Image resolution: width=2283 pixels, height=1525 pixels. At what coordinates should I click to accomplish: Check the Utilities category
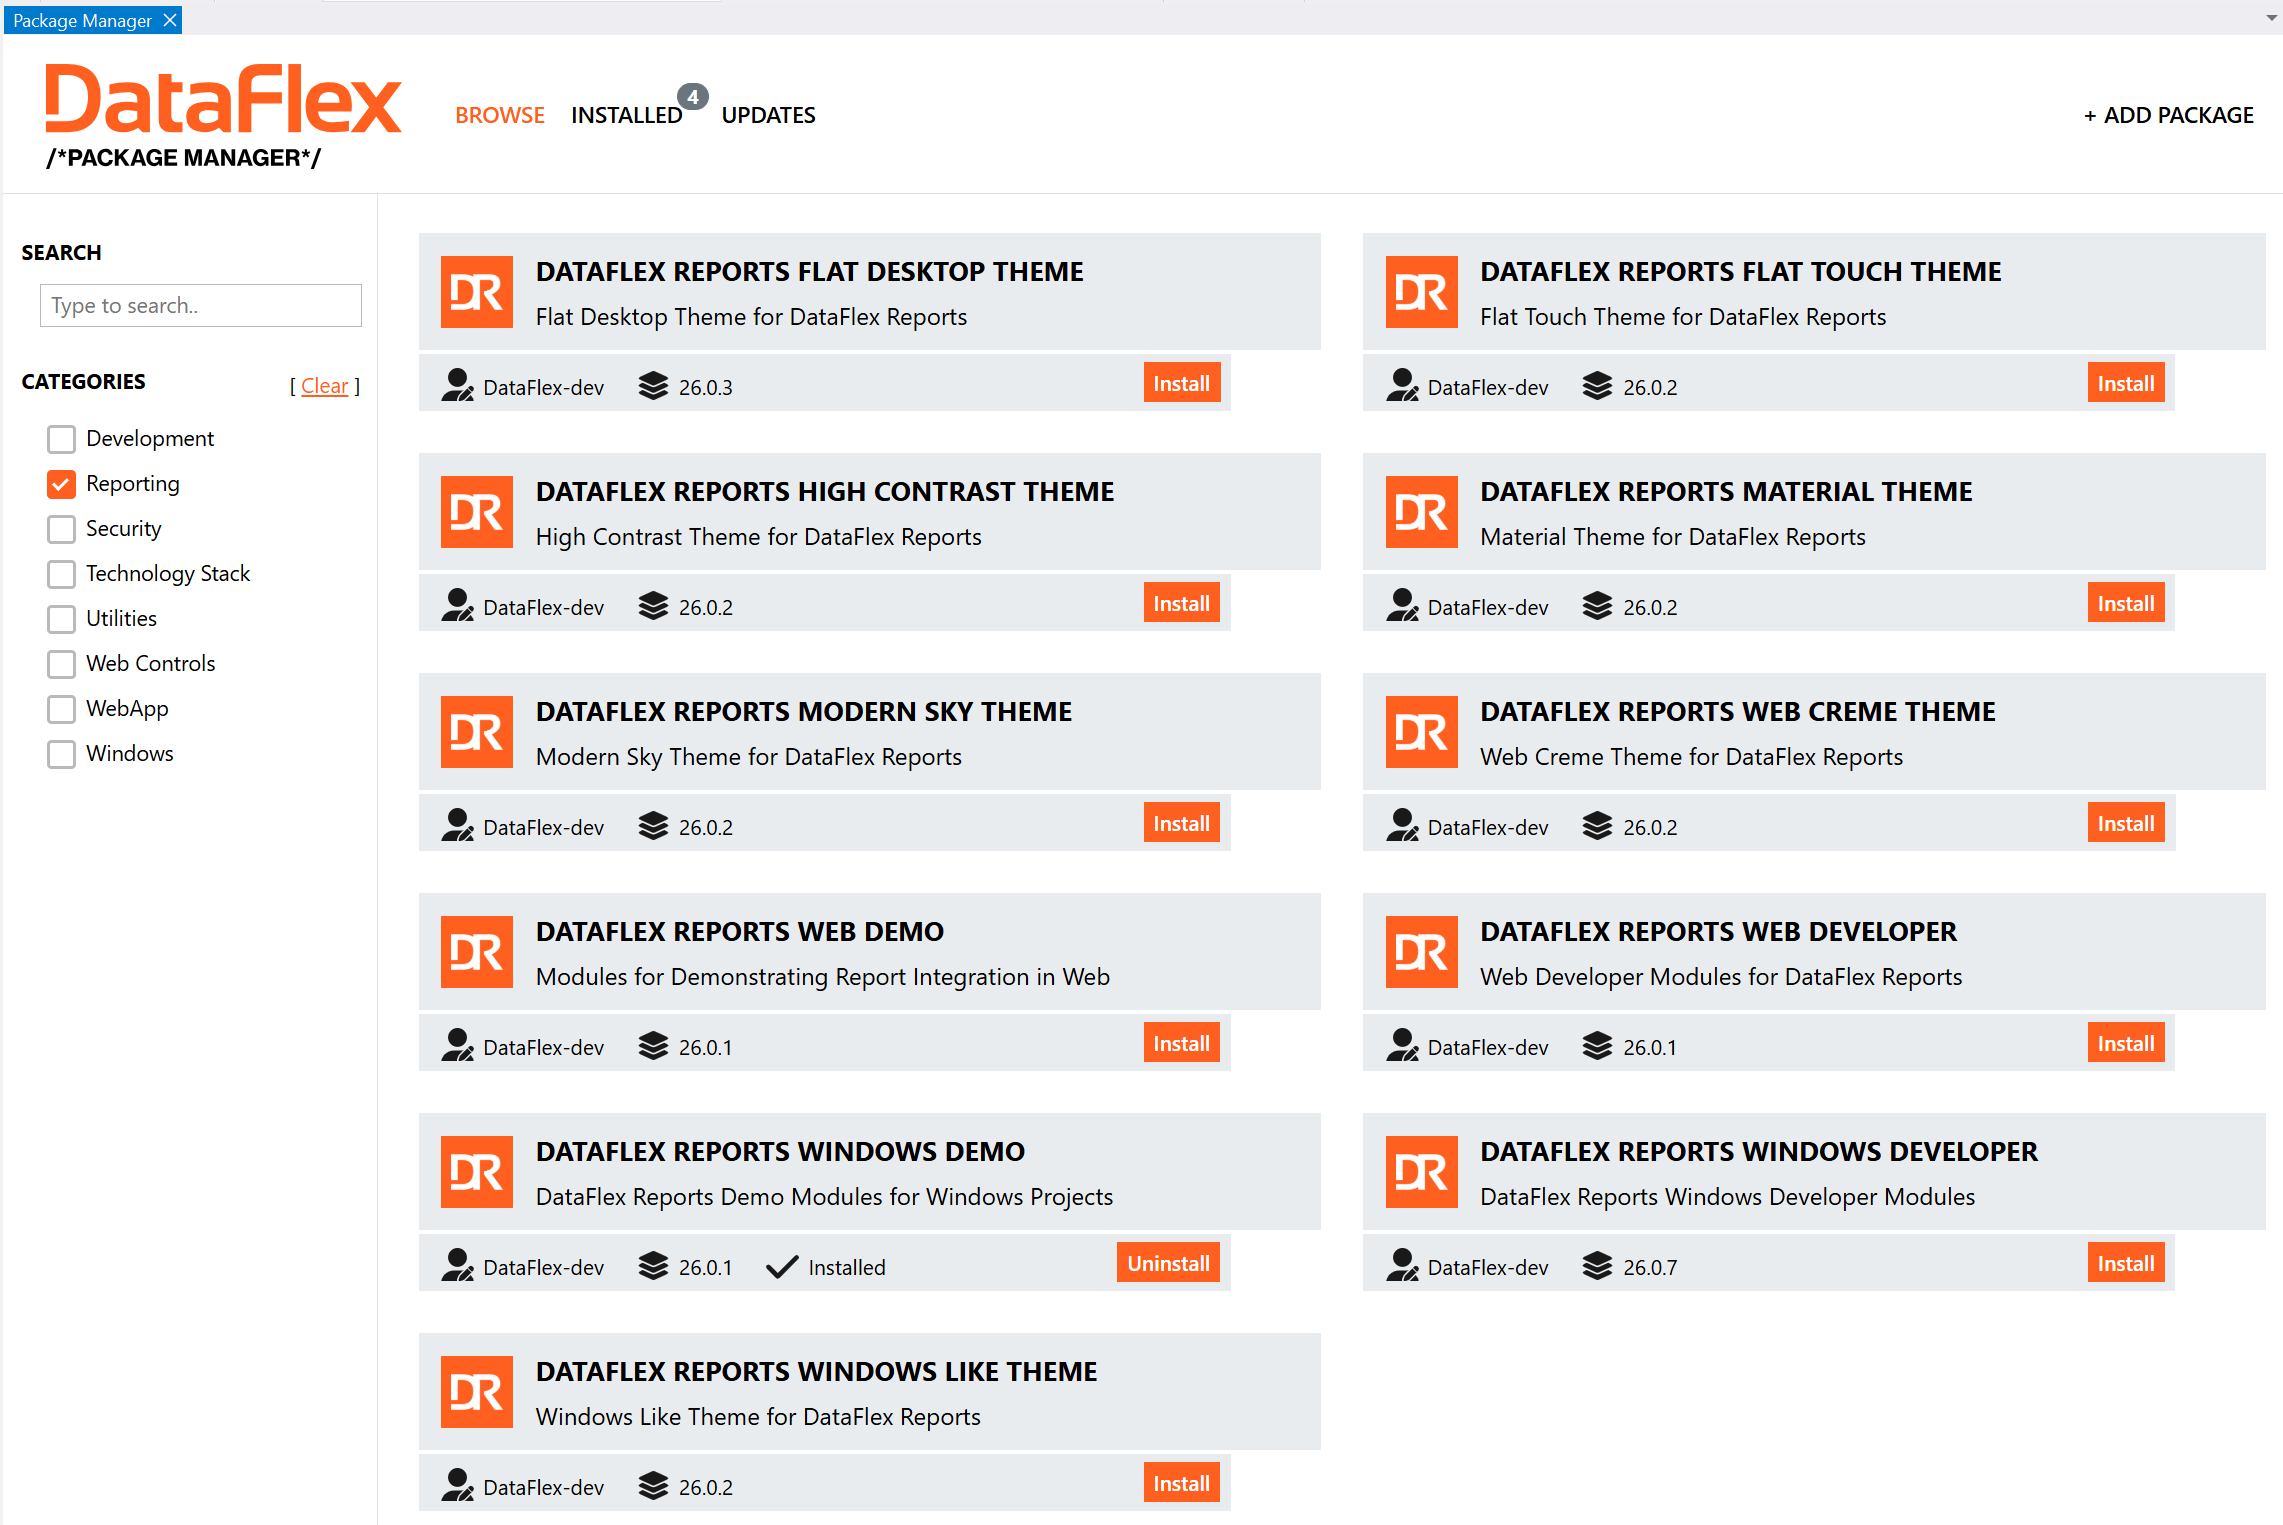(x=61, y=619)
